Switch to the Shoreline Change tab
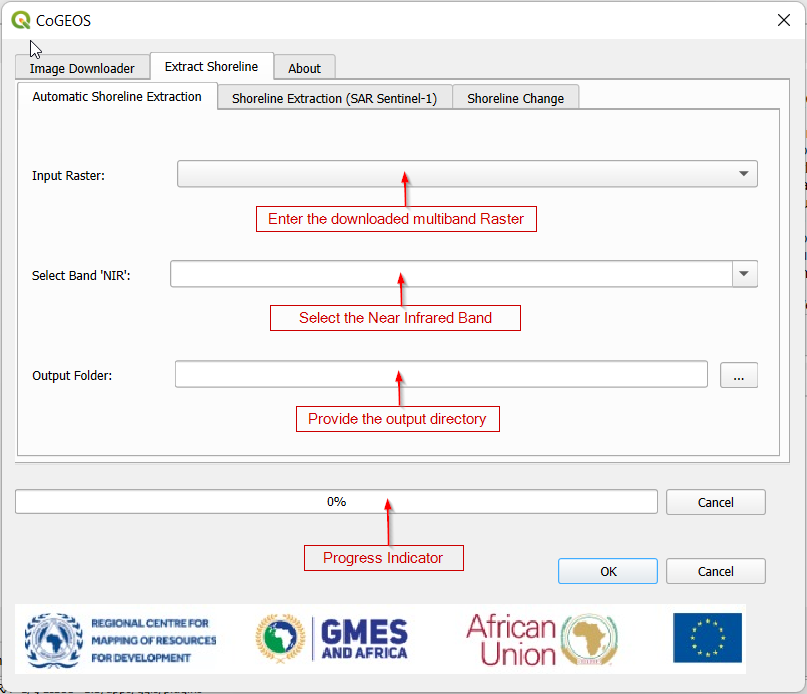 [x=516, y=98]
